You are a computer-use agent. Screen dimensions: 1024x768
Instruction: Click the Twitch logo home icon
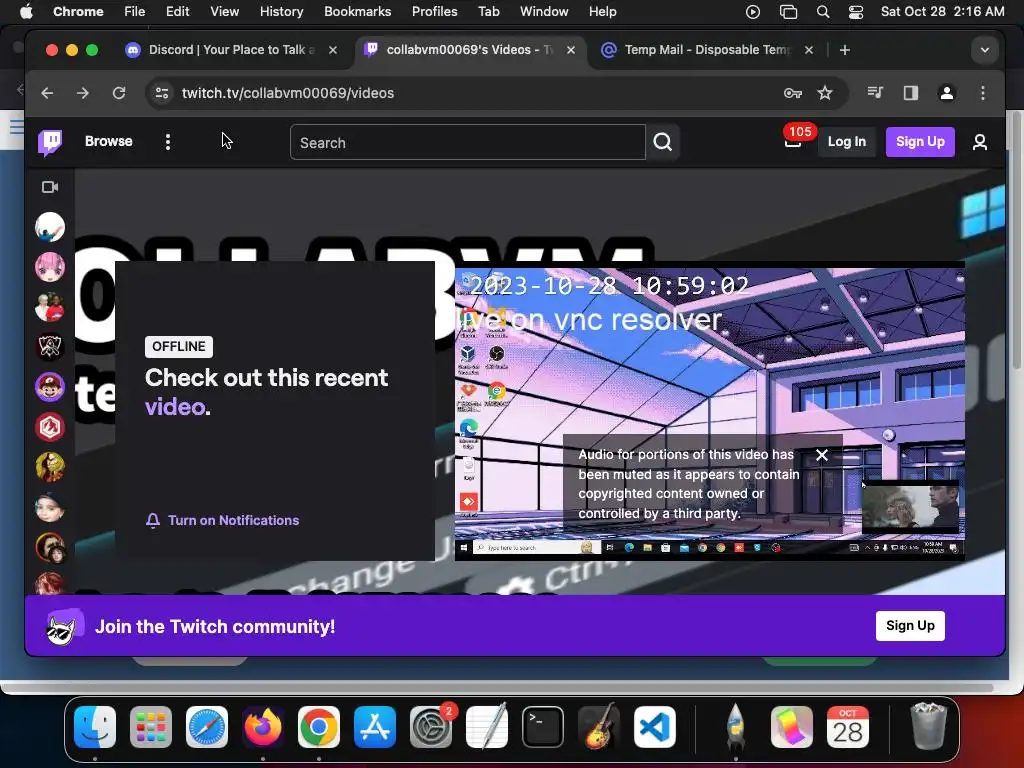click(x=50, y=142)
